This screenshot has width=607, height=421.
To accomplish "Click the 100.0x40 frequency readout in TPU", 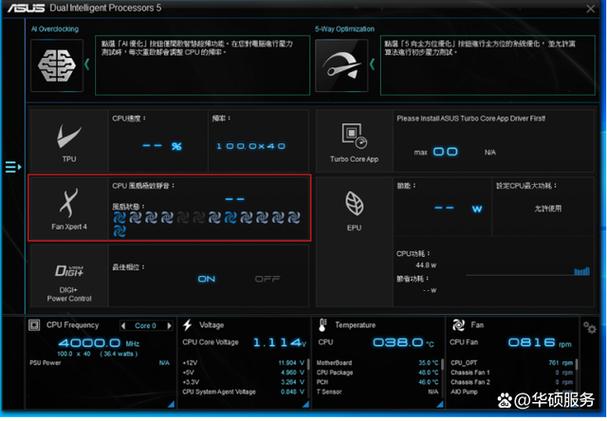I will pos(251,146).
